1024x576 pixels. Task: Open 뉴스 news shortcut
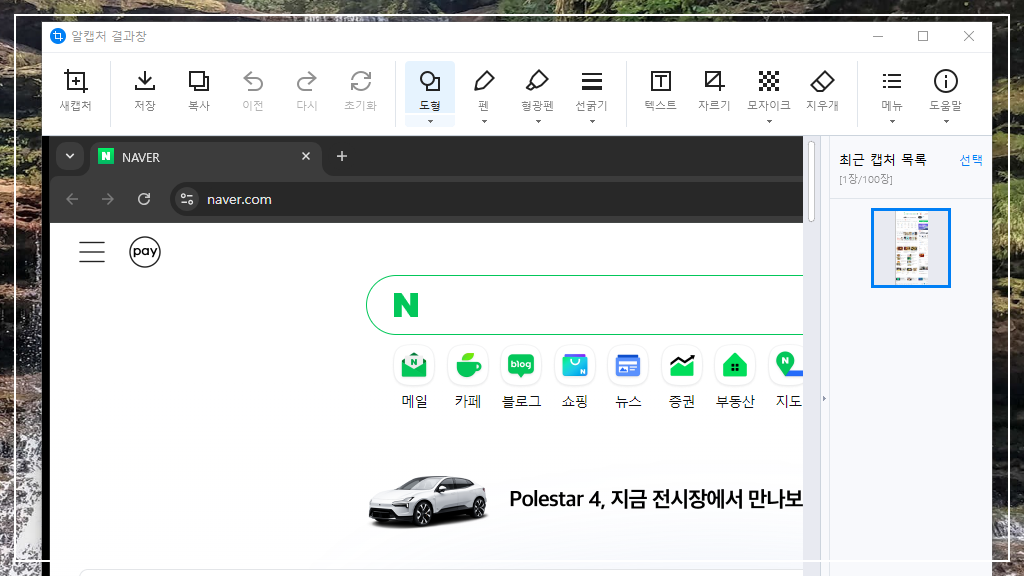click(628, 377)
